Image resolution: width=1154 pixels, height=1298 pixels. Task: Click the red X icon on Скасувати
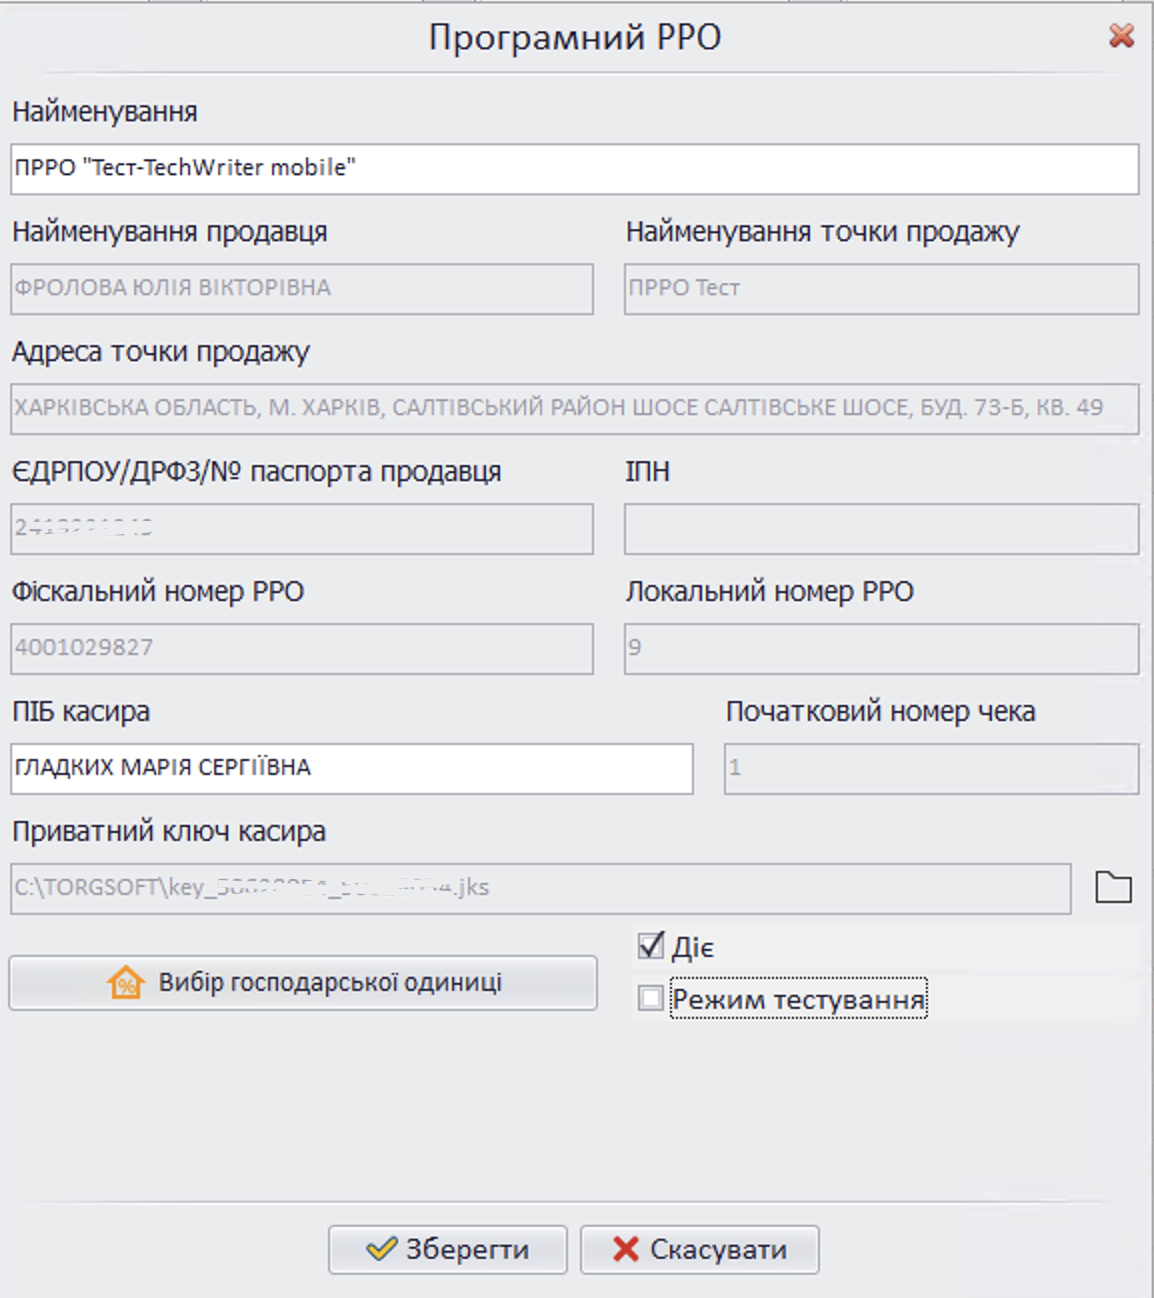[x=624, y=1248]
